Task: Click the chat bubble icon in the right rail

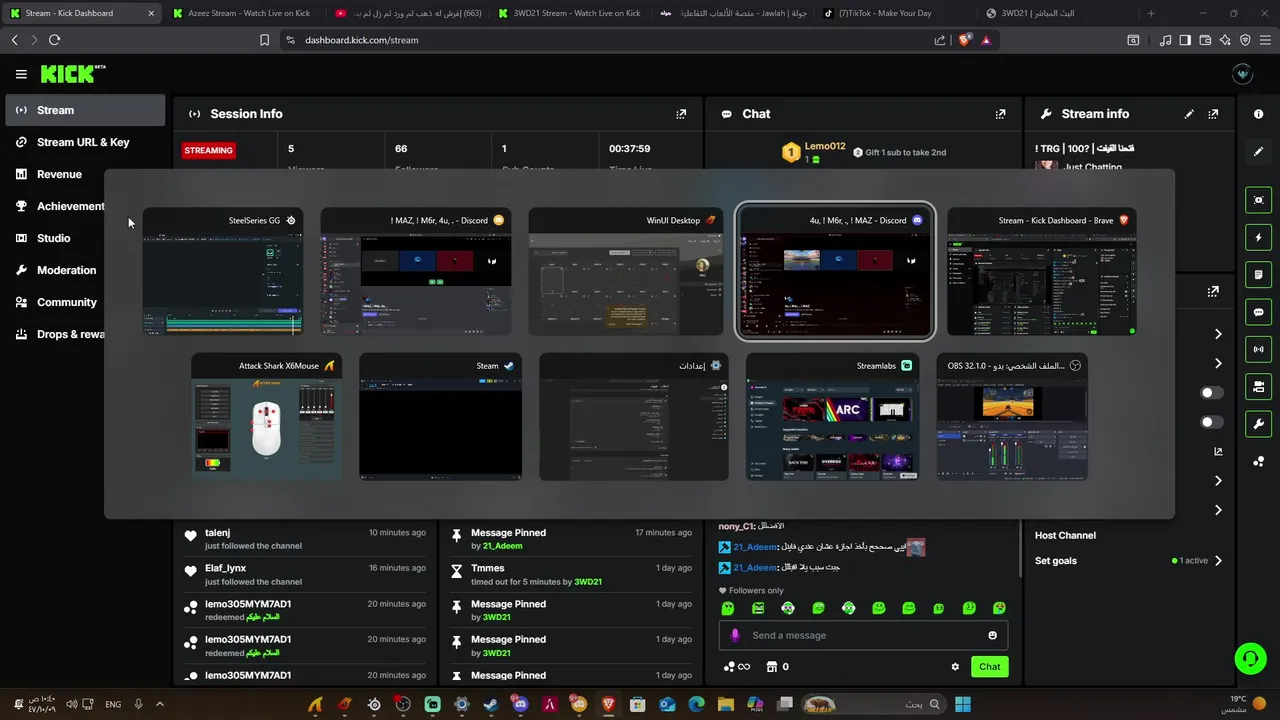Action: [1258, 312]
